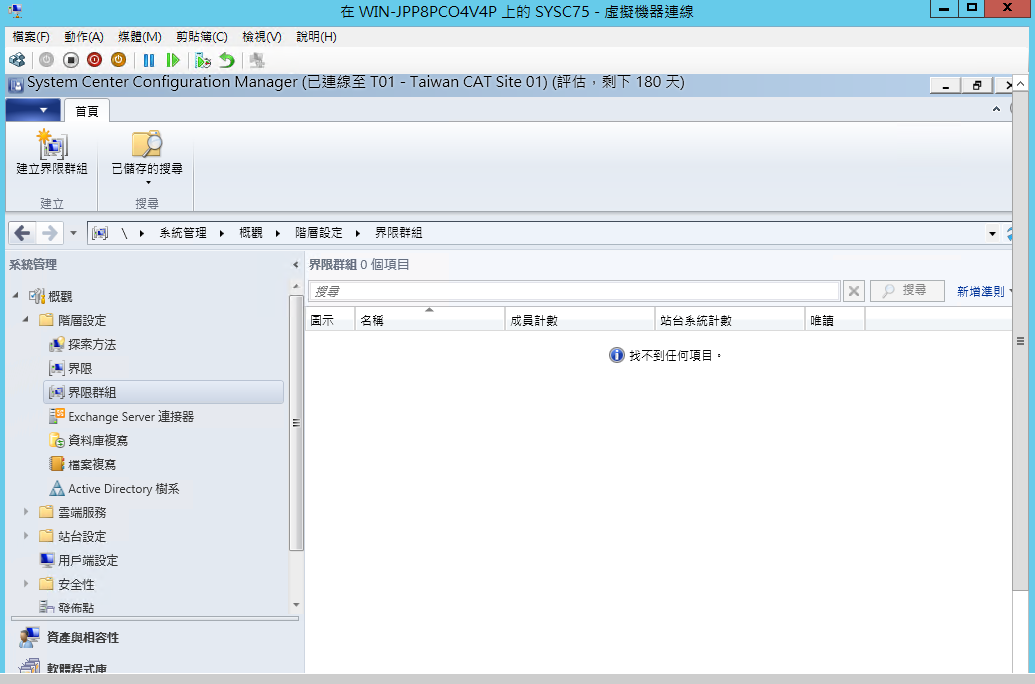Collapse the 系統管理 navigation pane
Viewport: 1035px width, 684px height.
click(296, 265)
